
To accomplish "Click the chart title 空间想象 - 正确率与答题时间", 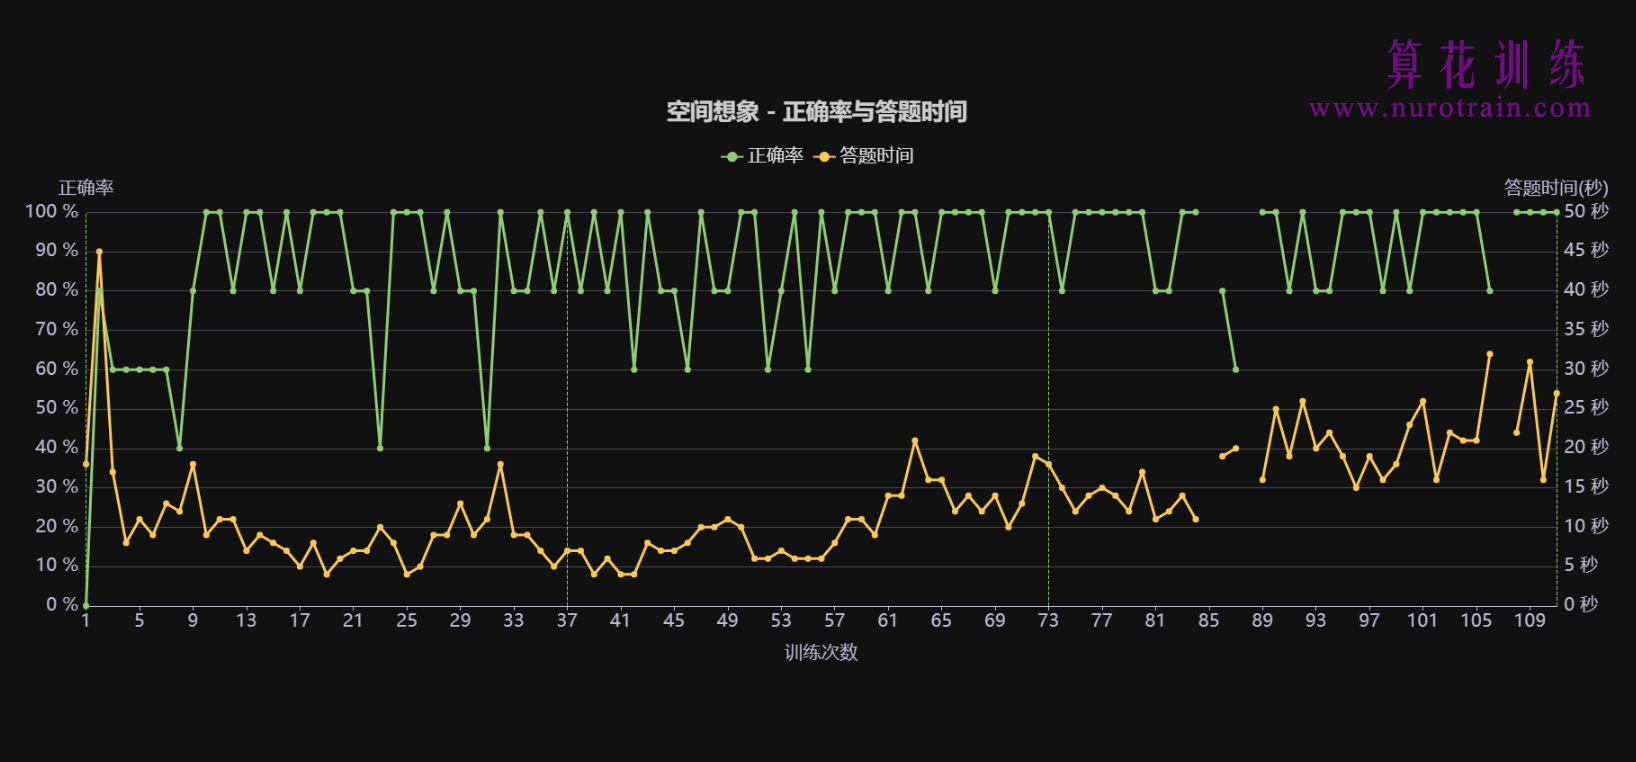I will pyautogui.click(x=817, y=112).
